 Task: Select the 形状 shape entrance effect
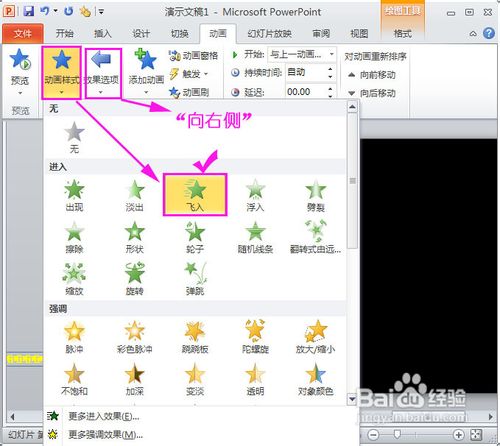(135, 237)
